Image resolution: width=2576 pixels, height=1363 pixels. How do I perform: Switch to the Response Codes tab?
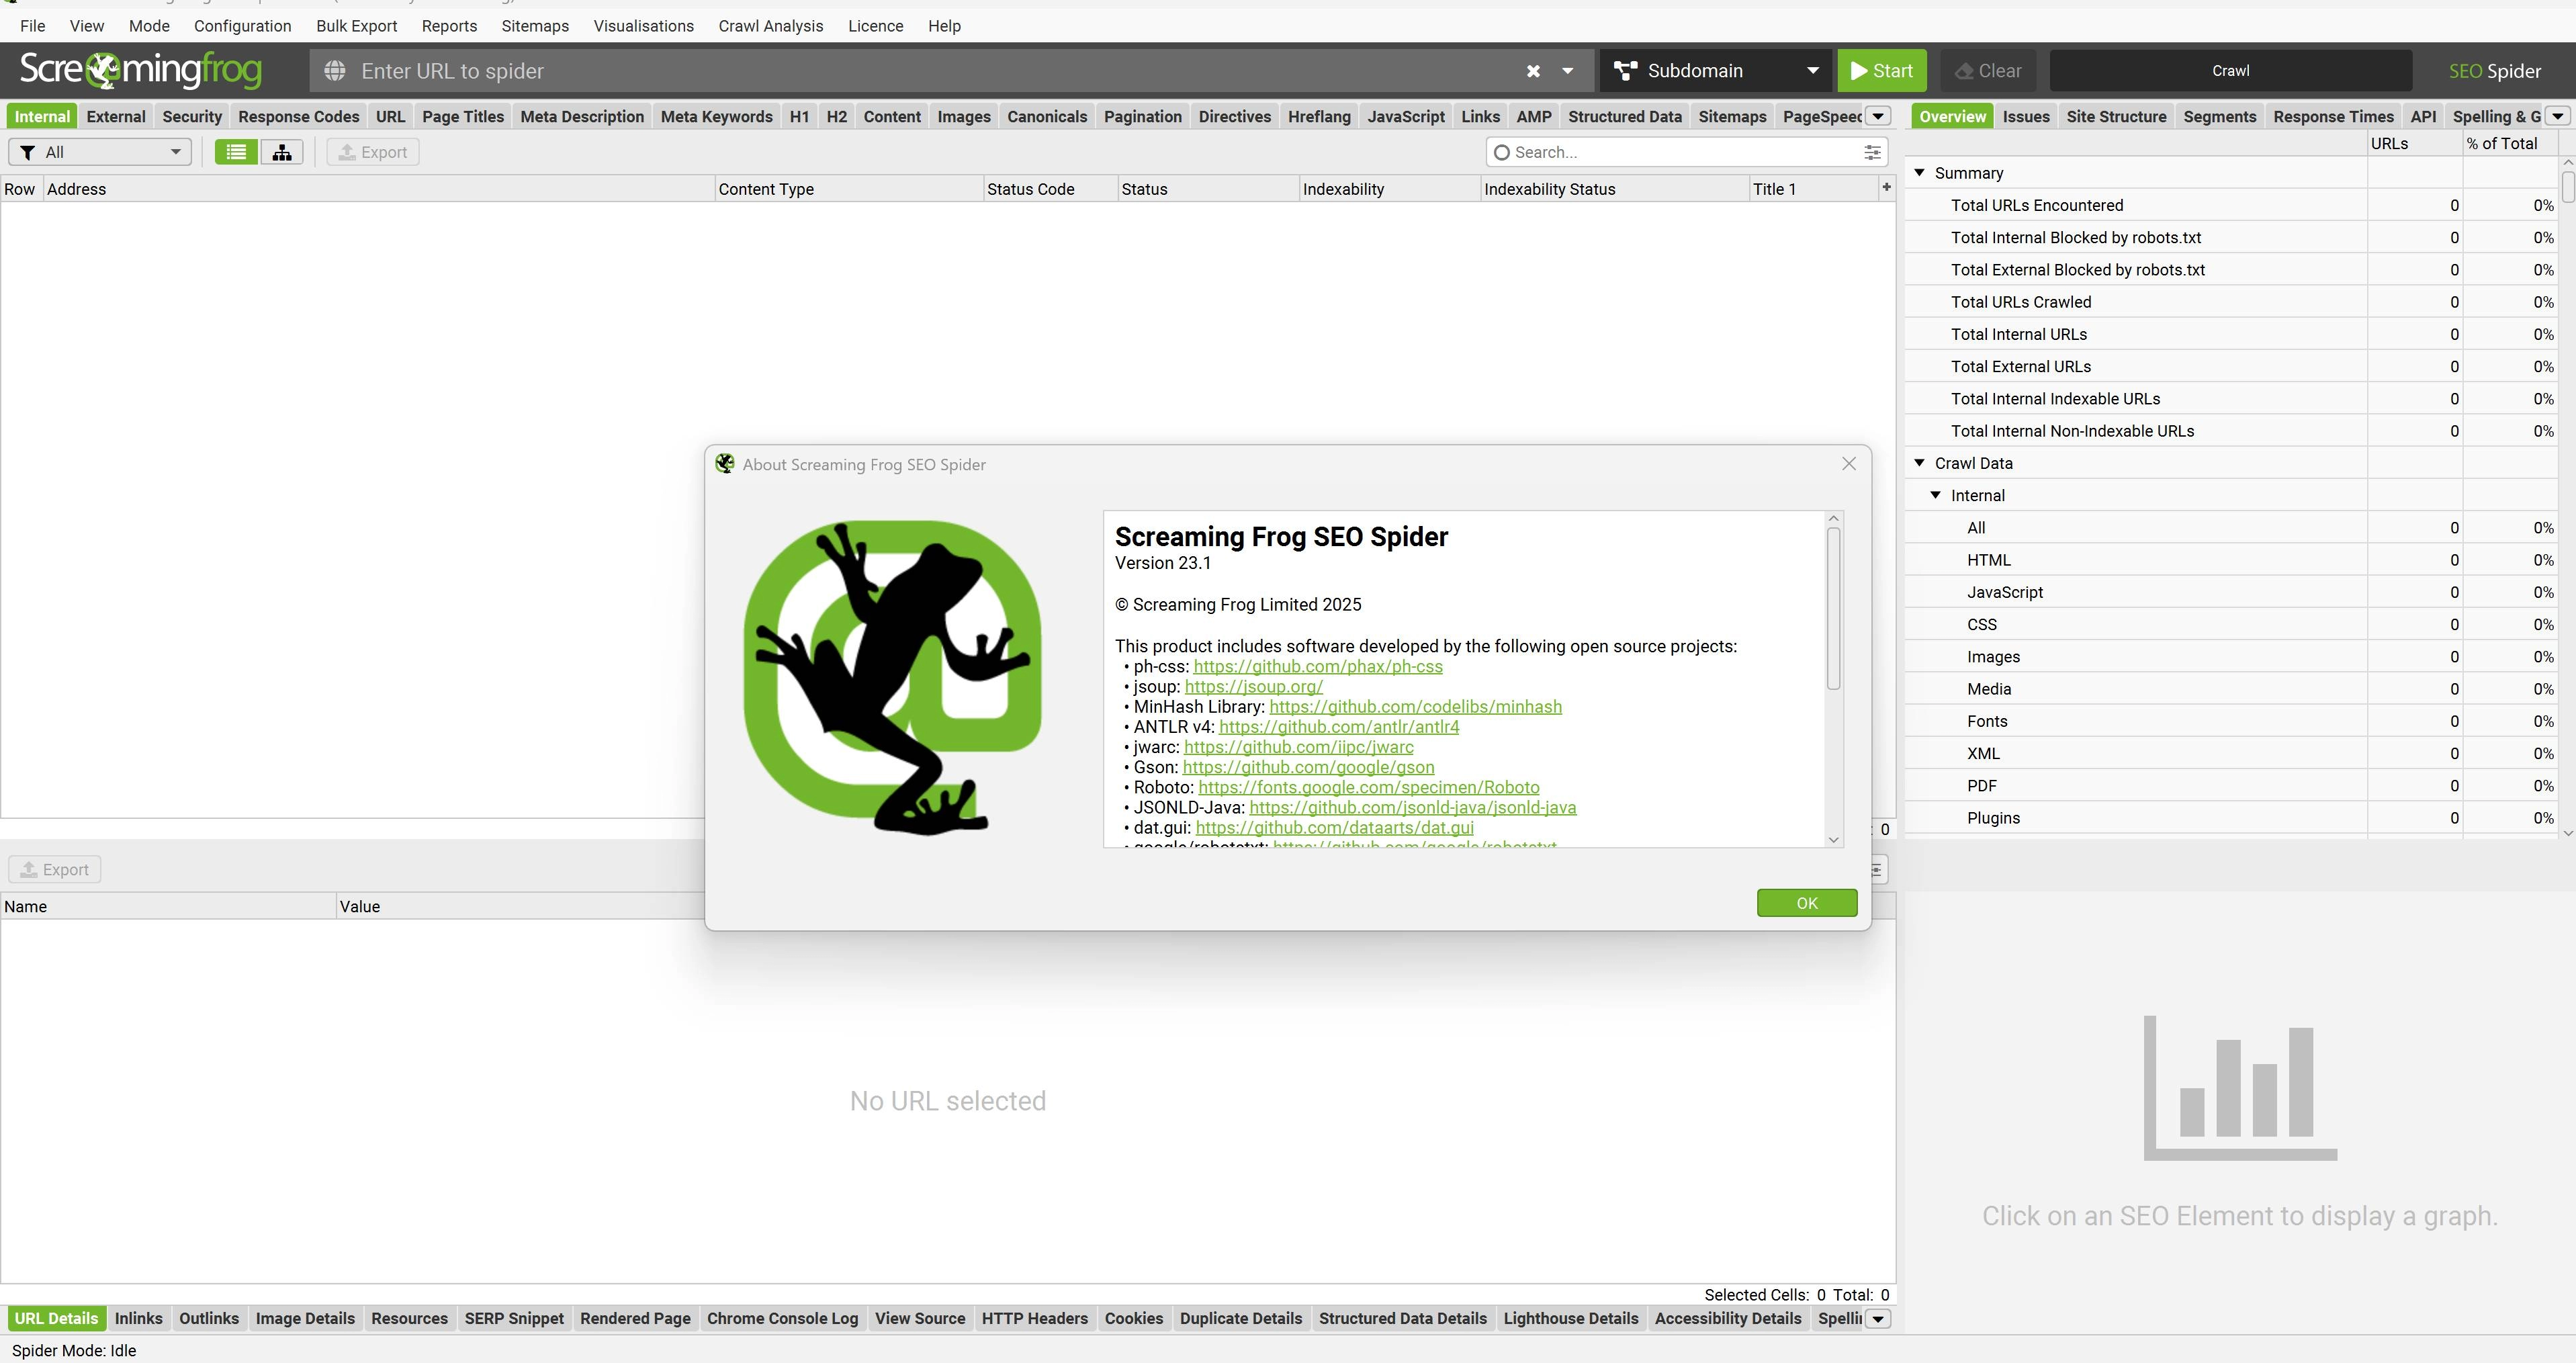pos(298,116)
